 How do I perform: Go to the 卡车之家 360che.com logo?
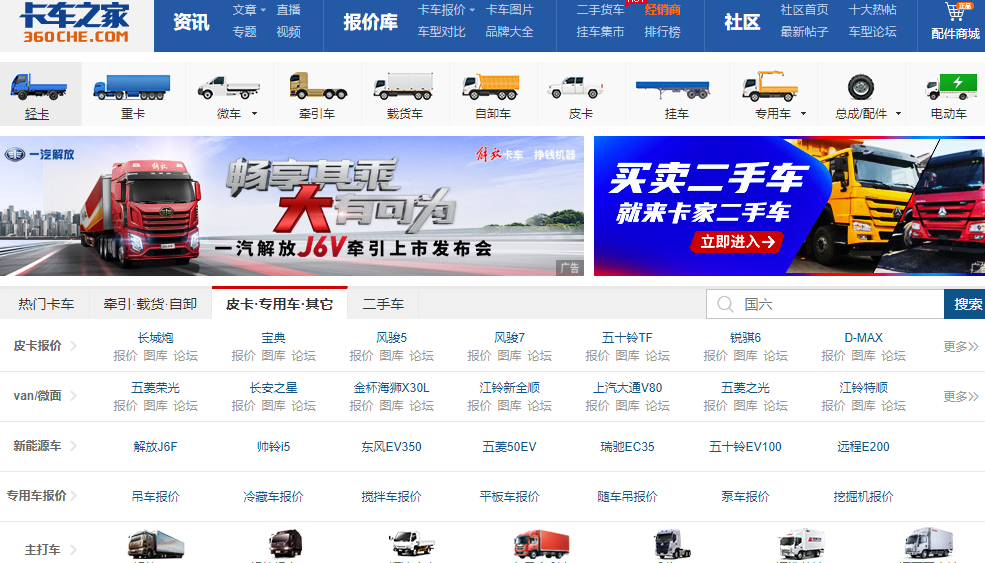coord(75,23)
